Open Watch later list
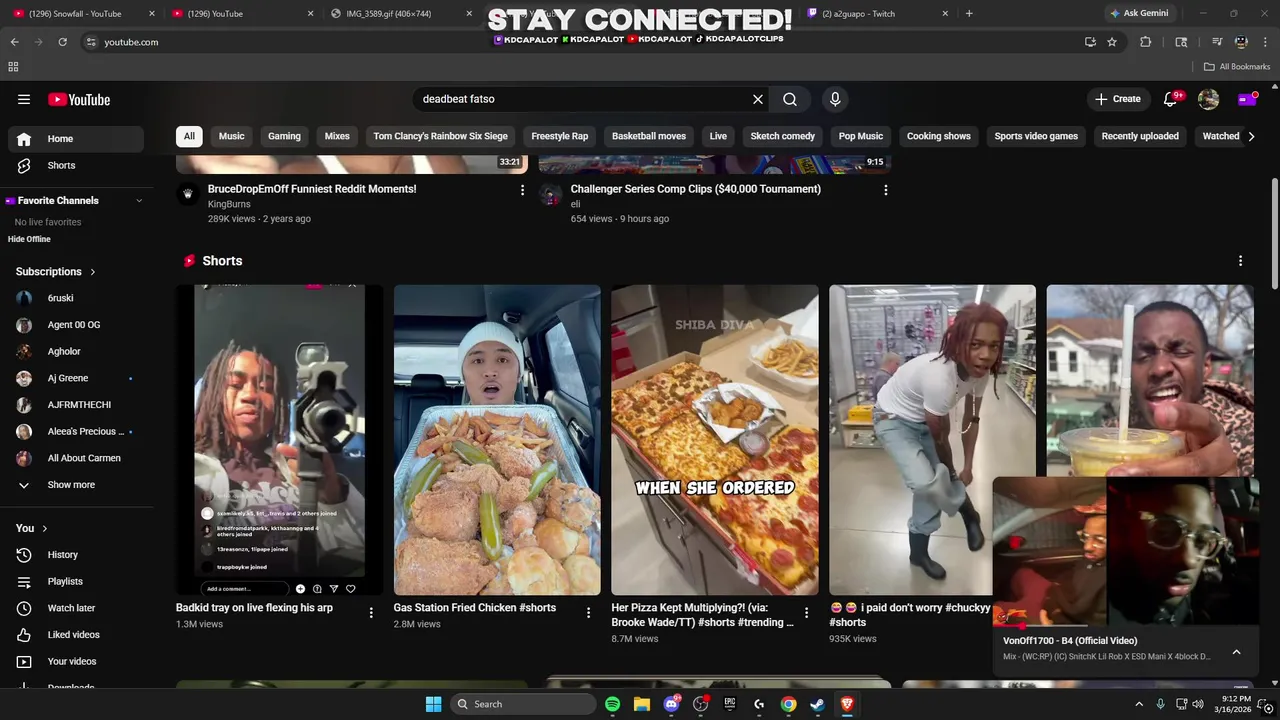 pos(75,608)
